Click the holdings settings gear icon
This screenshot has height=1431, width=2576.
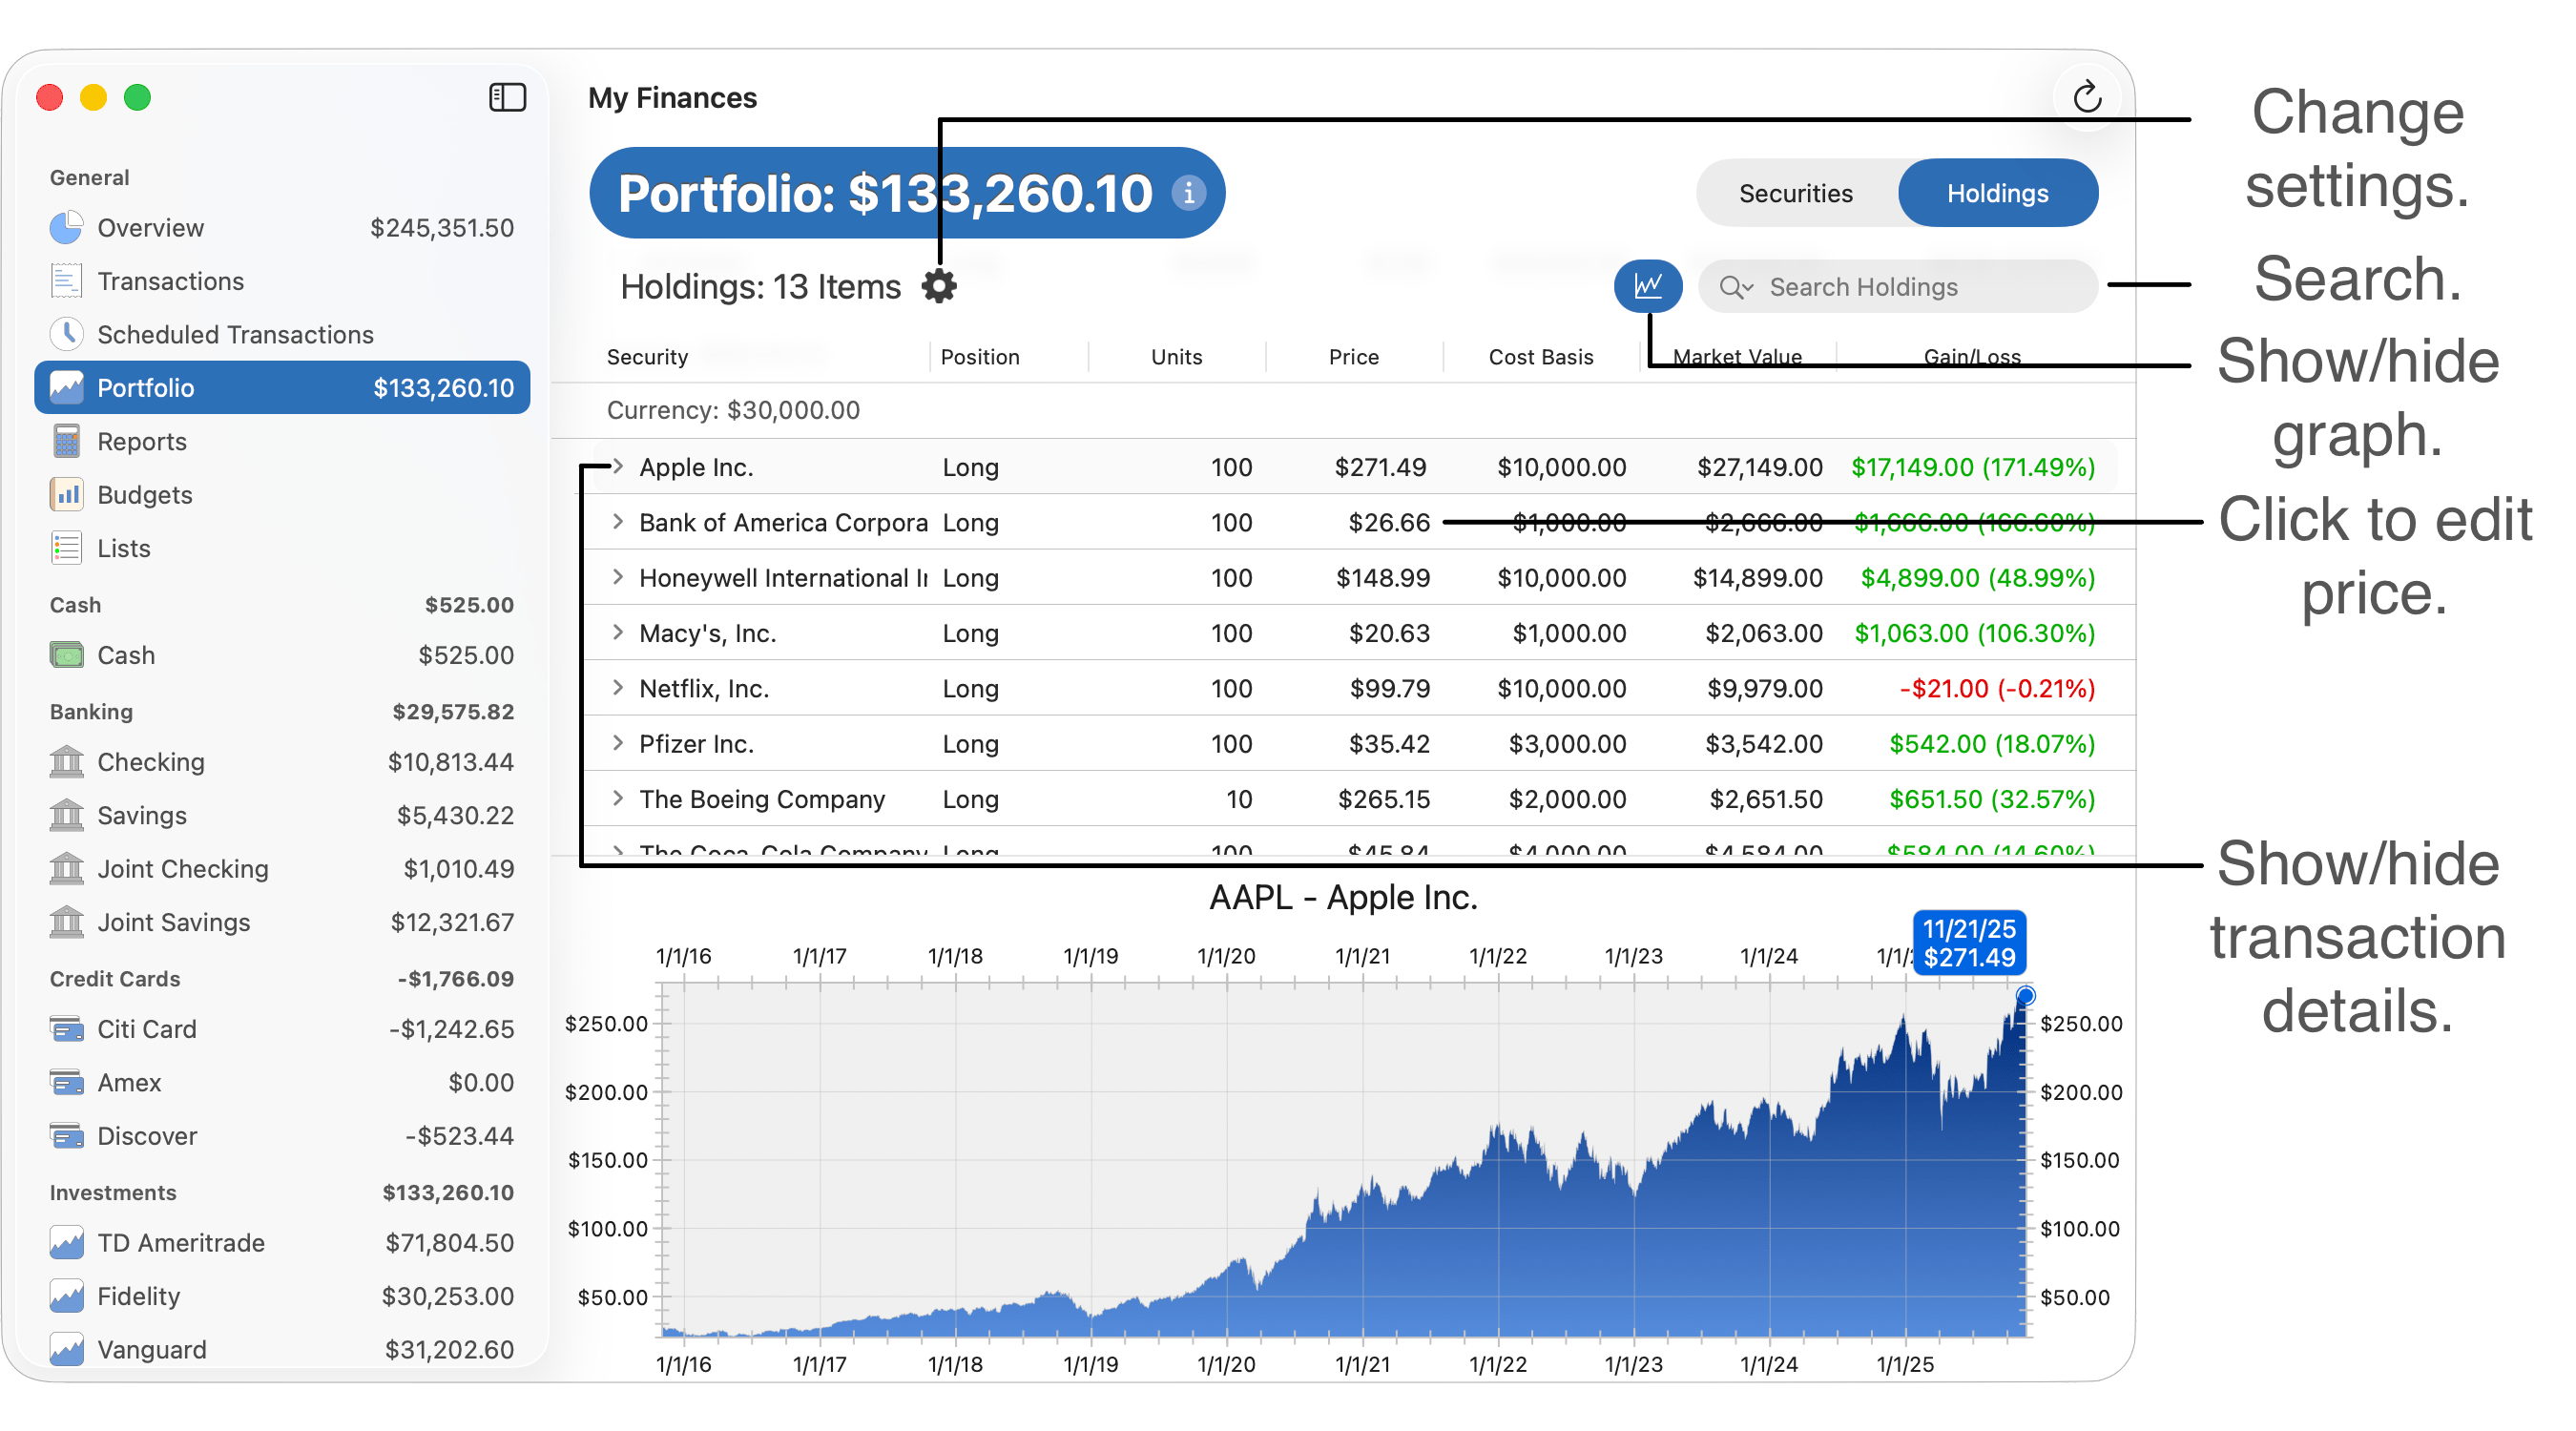(x=939, y=286)
